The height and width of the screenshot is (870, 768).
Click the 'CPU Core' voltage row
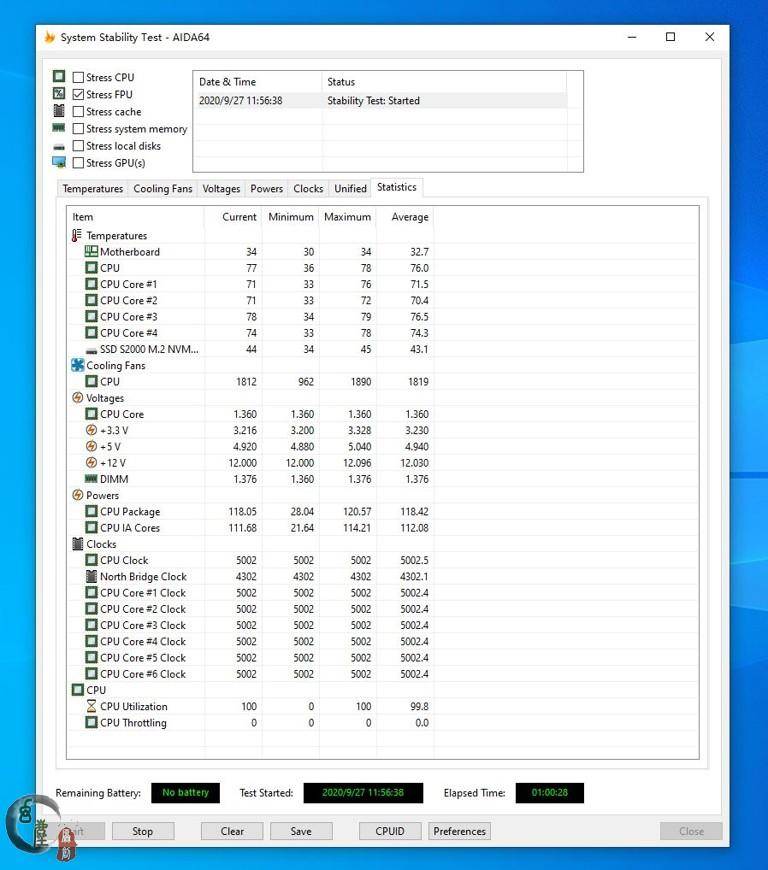tap(250, 414)
